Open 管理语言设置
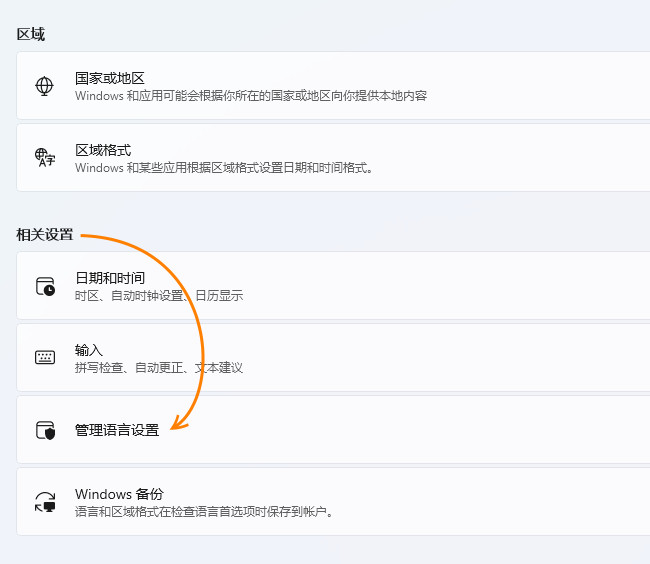This screenshot has height=564, width=650. pyautogui.click(x=117, y=430)
